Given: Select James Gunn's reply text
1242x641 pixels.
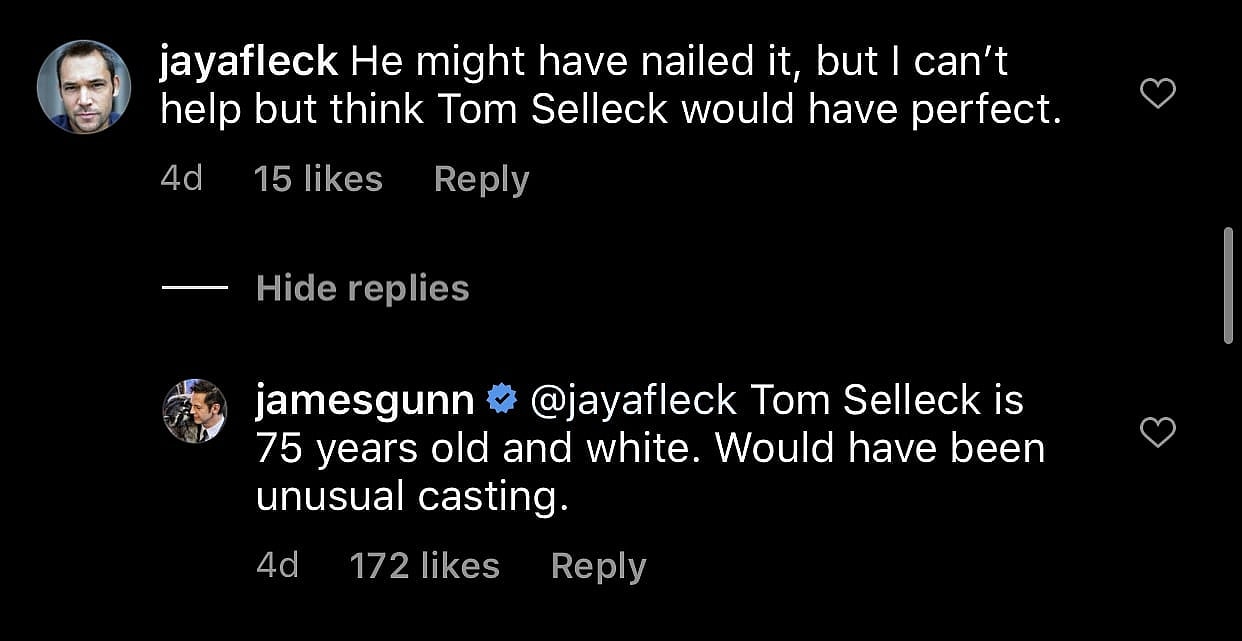Looking at the screenshot, I should (x=650, y=447).
